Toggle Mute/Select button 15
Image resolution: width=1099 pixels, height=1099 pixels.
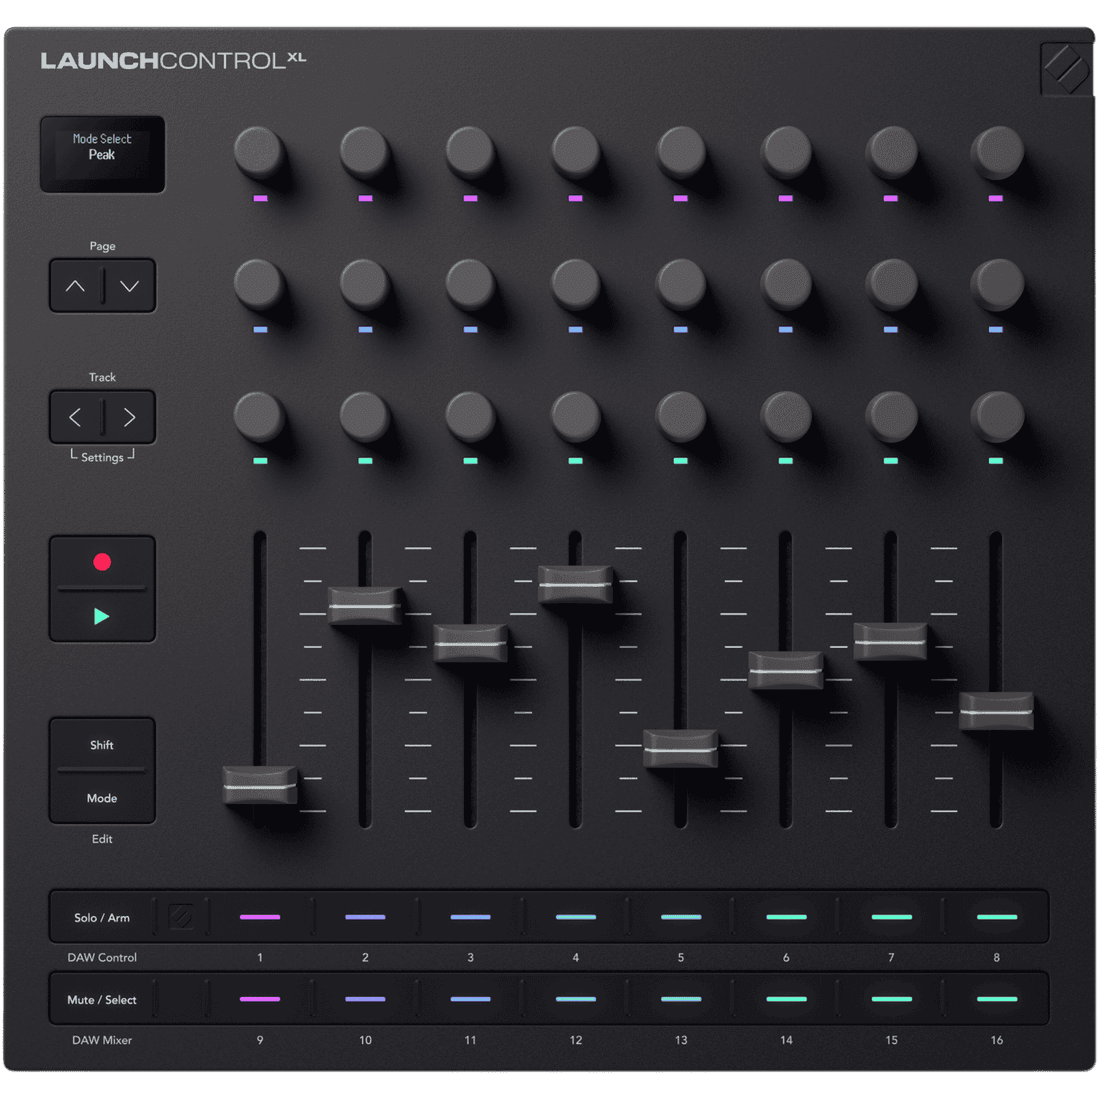[891, 999]
